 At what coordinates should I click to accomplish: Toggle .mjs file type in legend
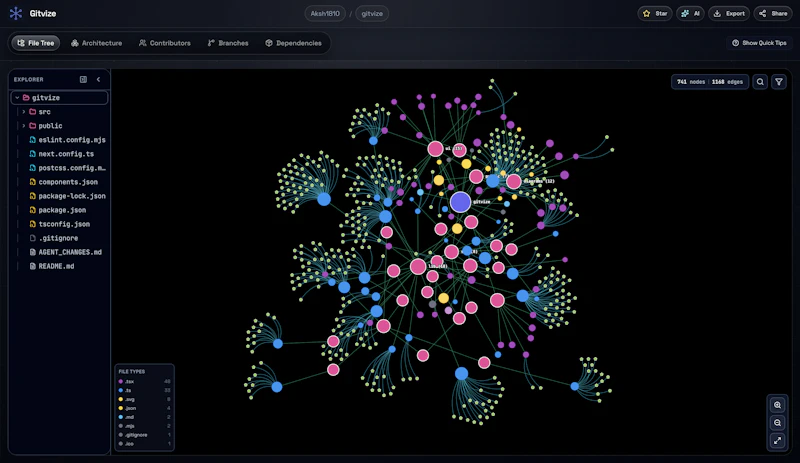(x=144, y=426)
